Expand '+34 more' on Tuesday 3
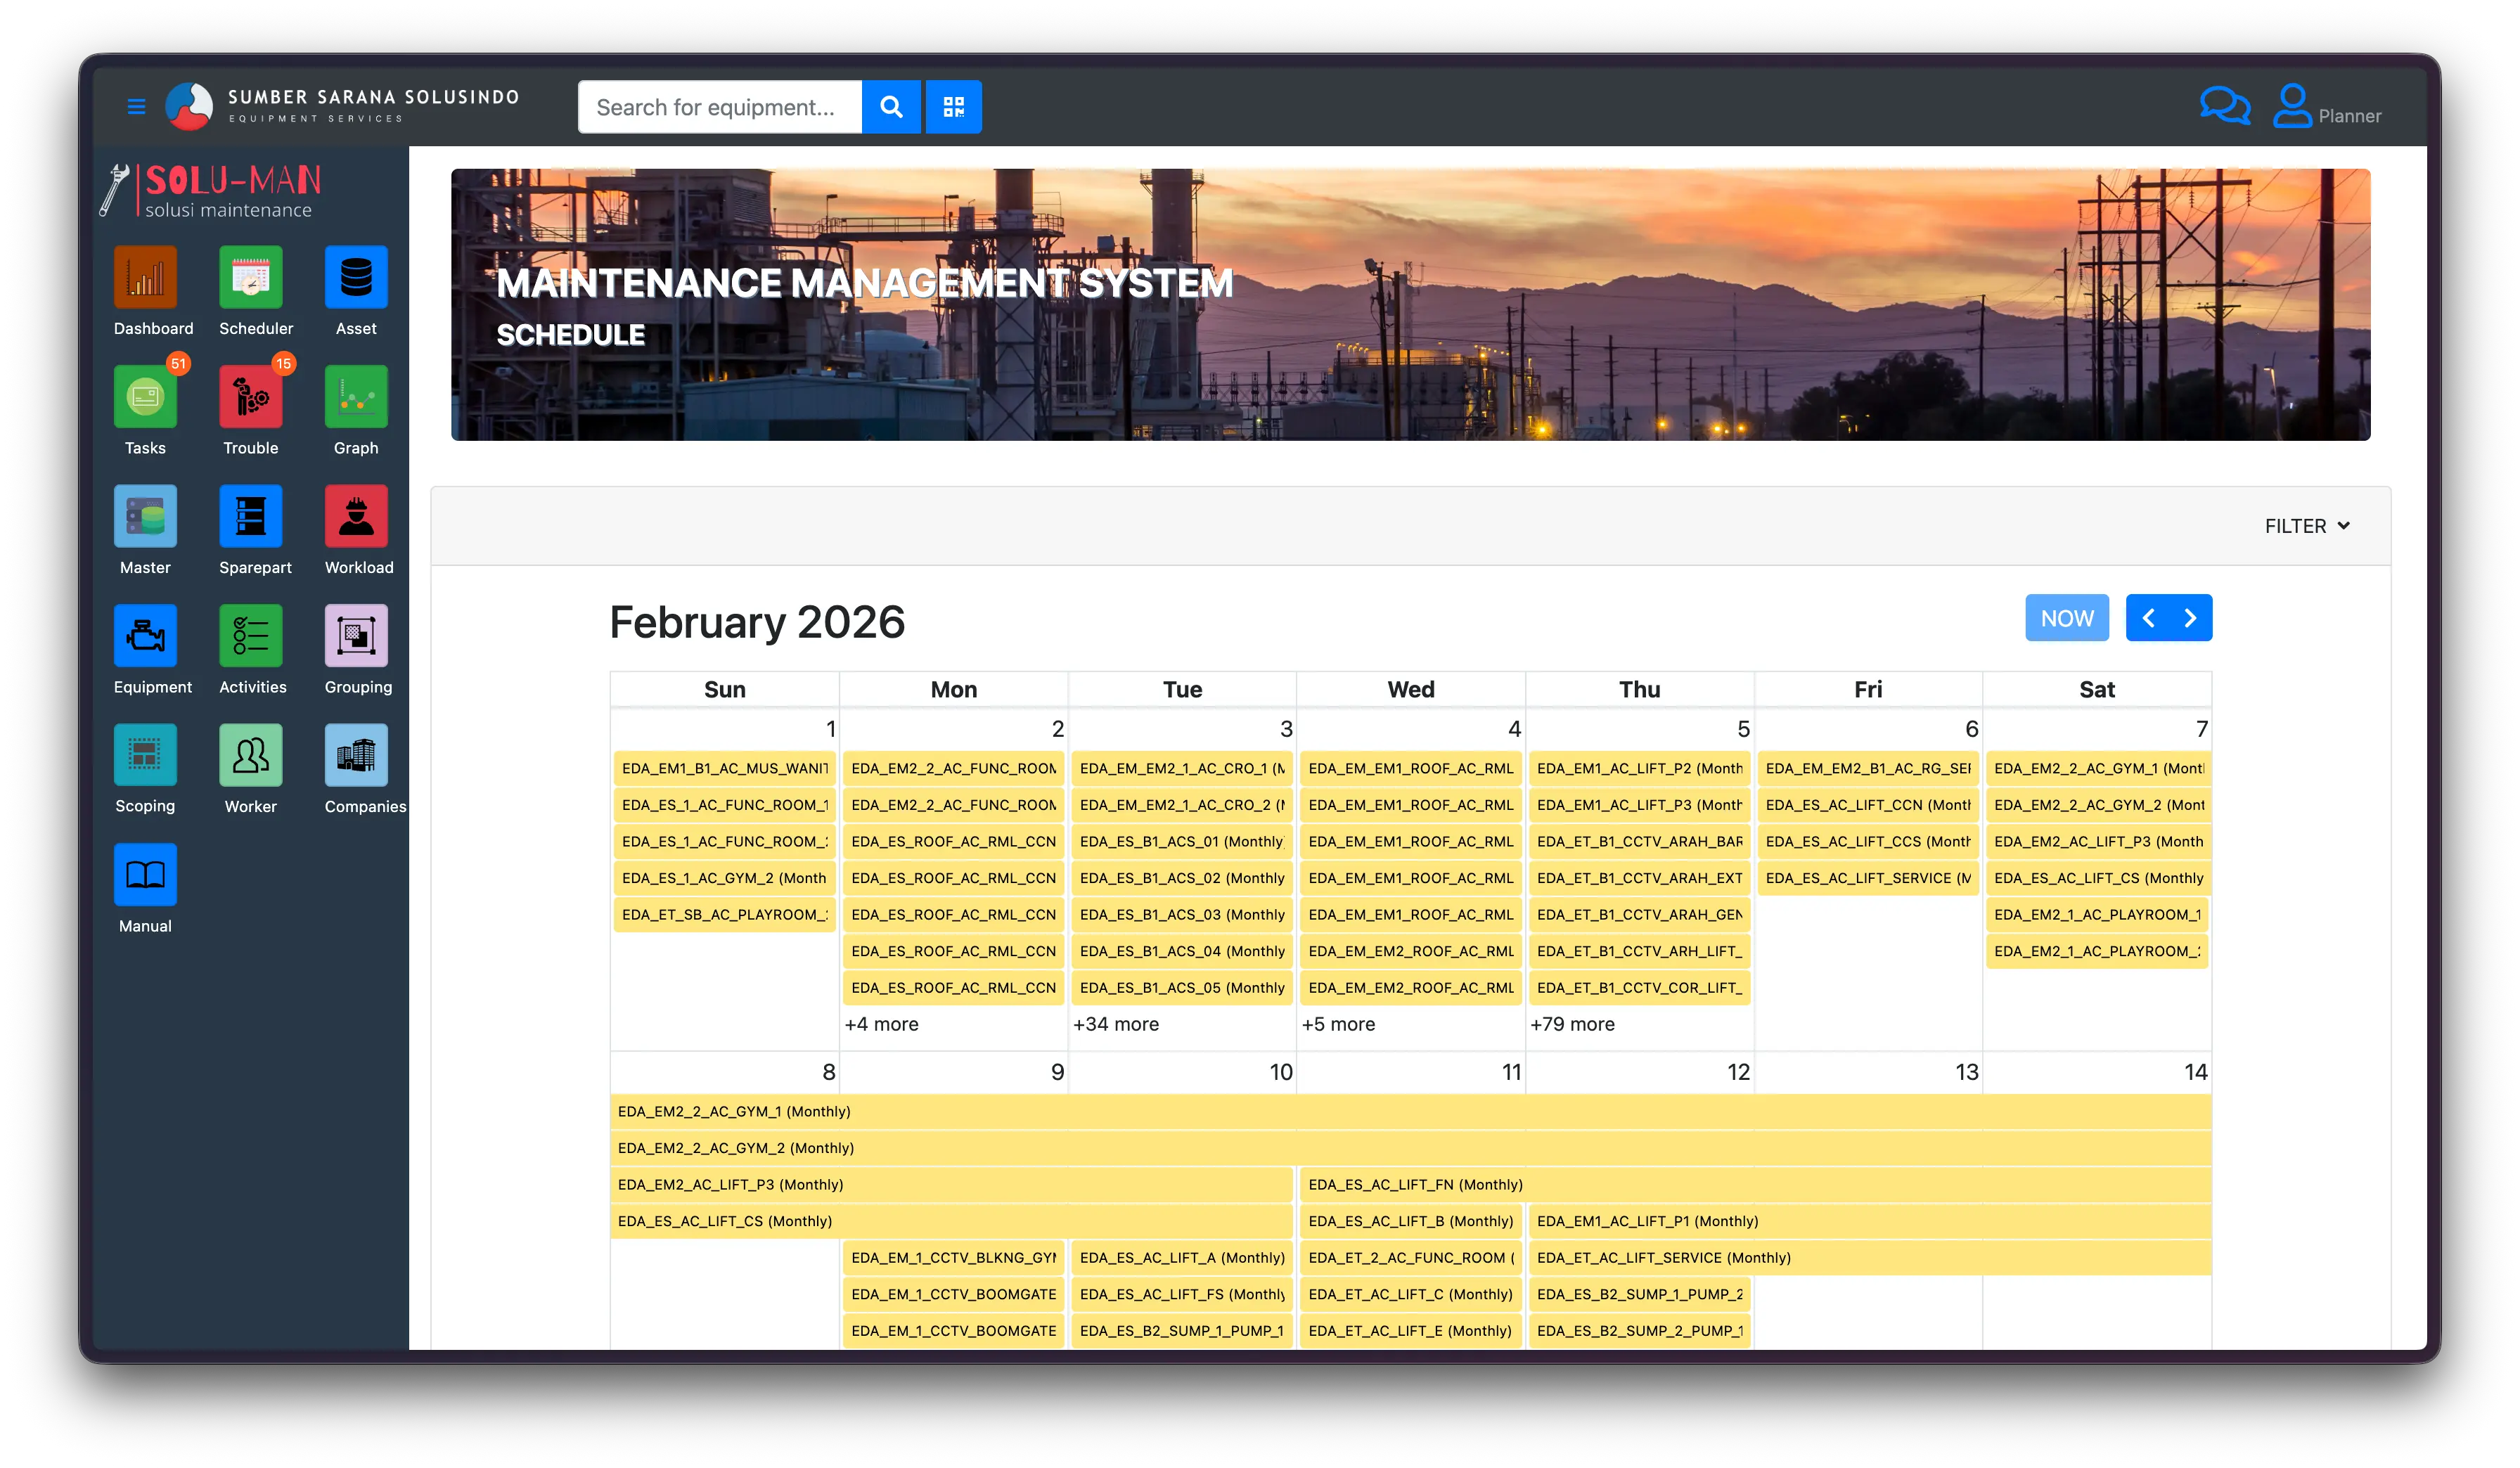 (1116, 1024)
